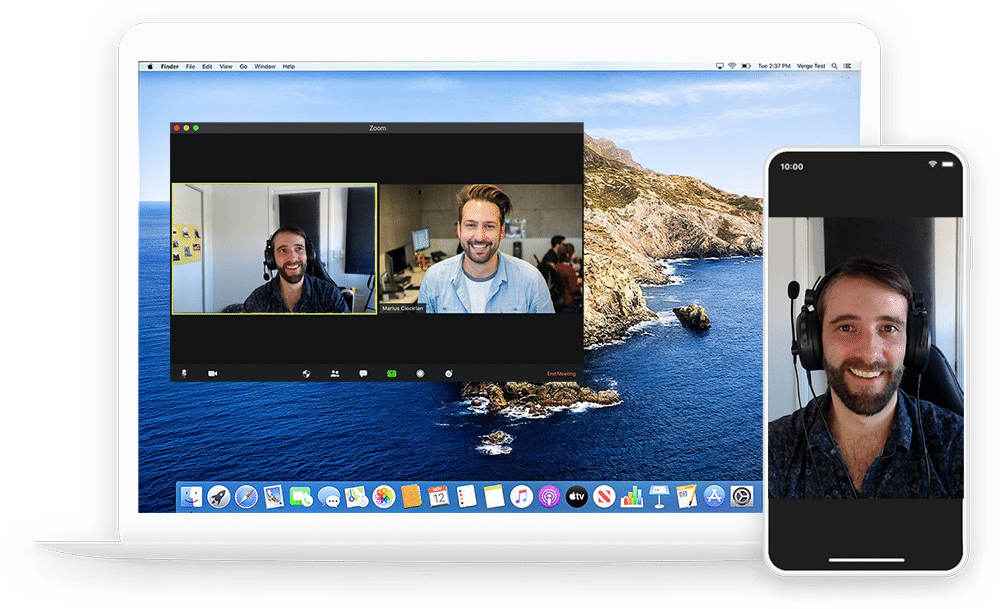Show the Participants panel
Screen dimensions: 1000x609
335,373
